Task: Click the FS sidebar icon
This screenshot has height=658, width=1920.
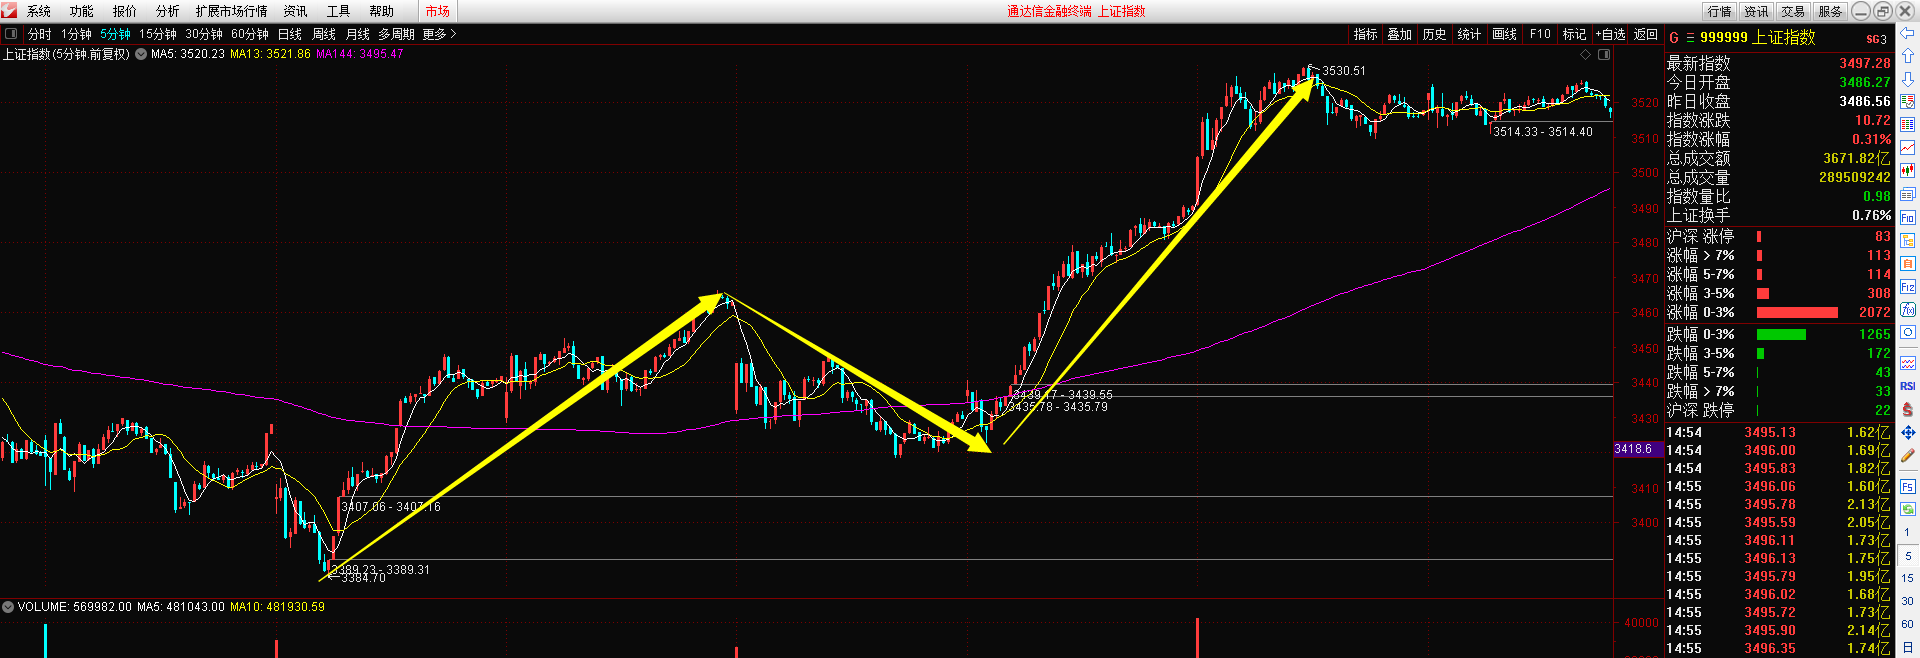Action: 1907,487
